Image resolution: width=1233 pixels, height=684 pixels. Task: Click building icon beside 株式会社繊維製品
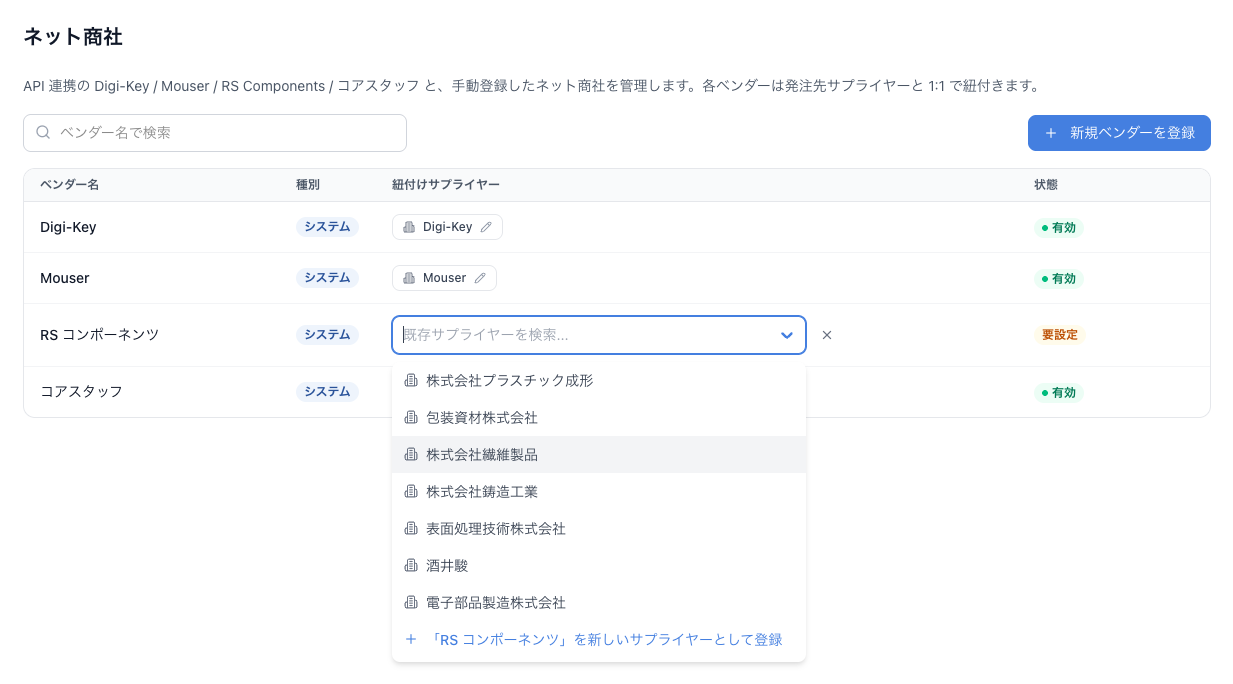pos(411,455)
